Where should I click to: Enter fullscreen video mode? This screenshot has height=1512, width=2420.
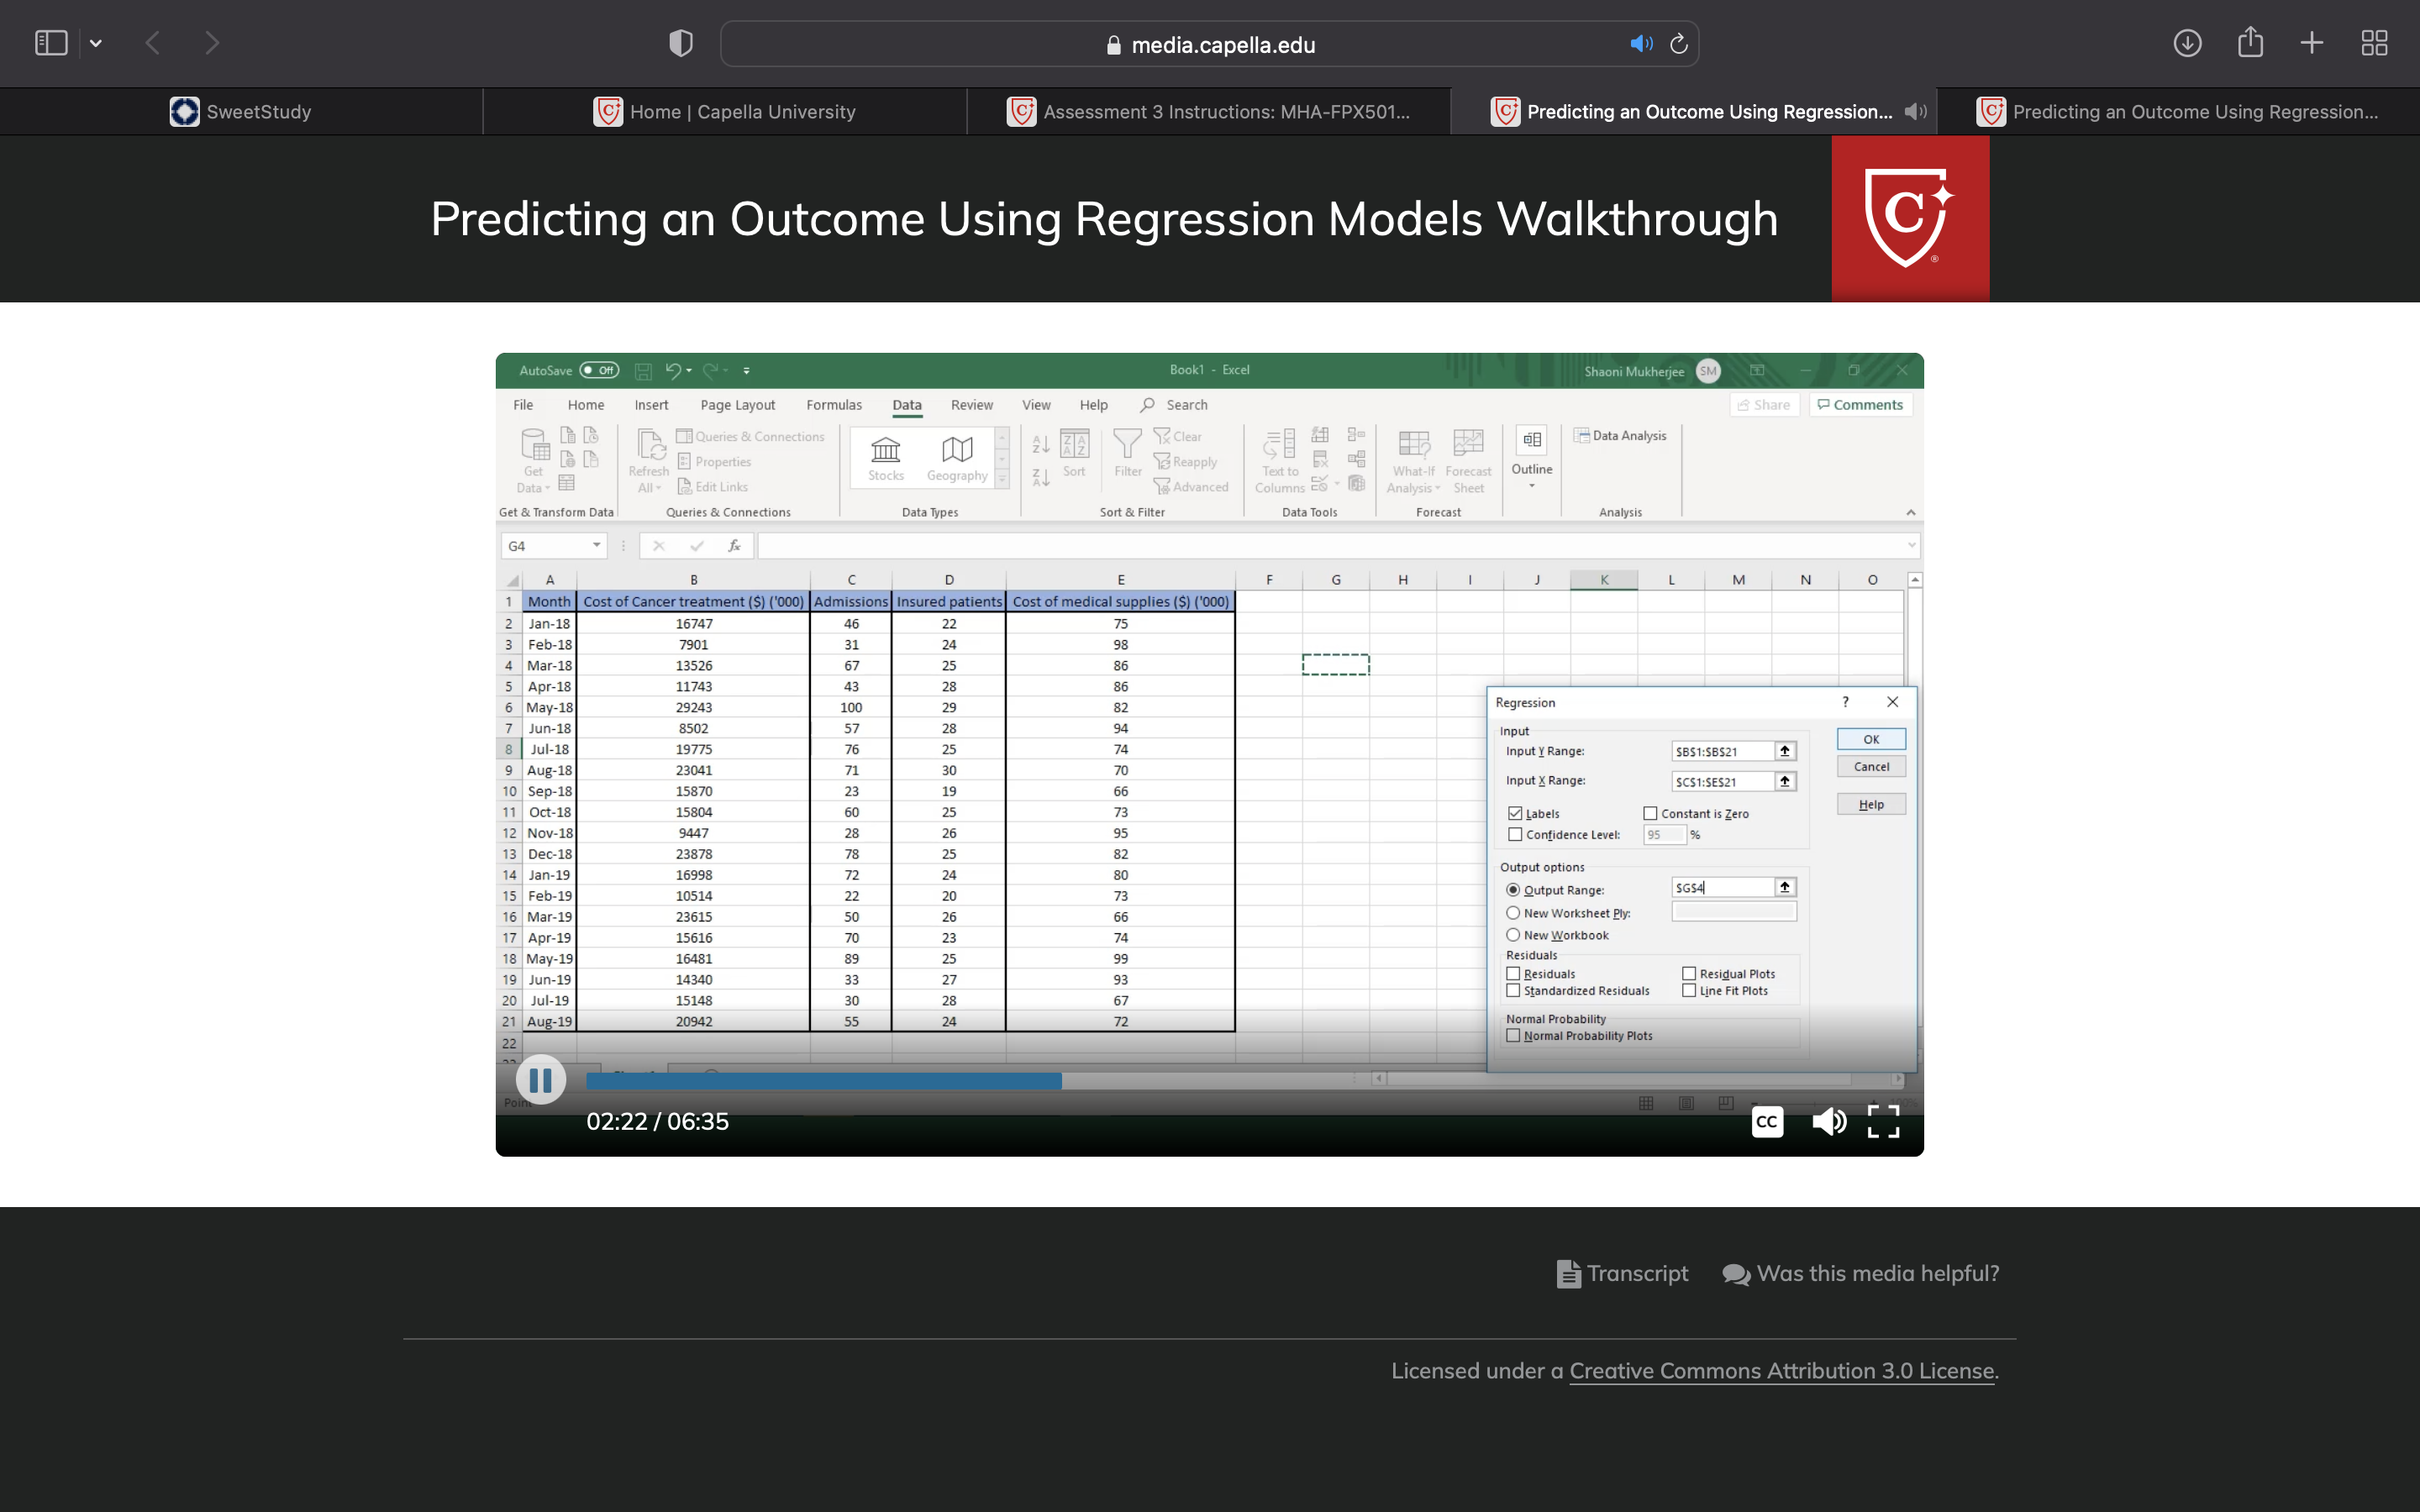[1883, 1122]
